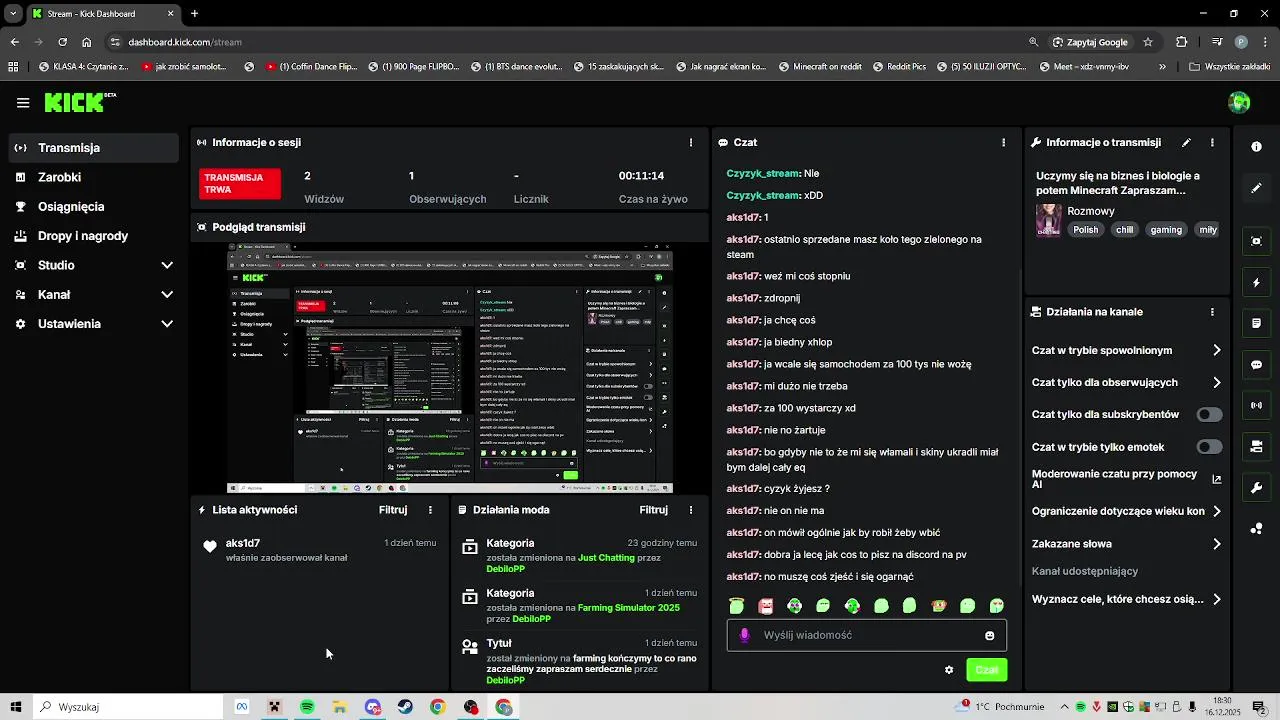The height and width of the screenshot is (720, 1280).
Task: Show hidden icons in system tray
Action: coord(1063,707)
